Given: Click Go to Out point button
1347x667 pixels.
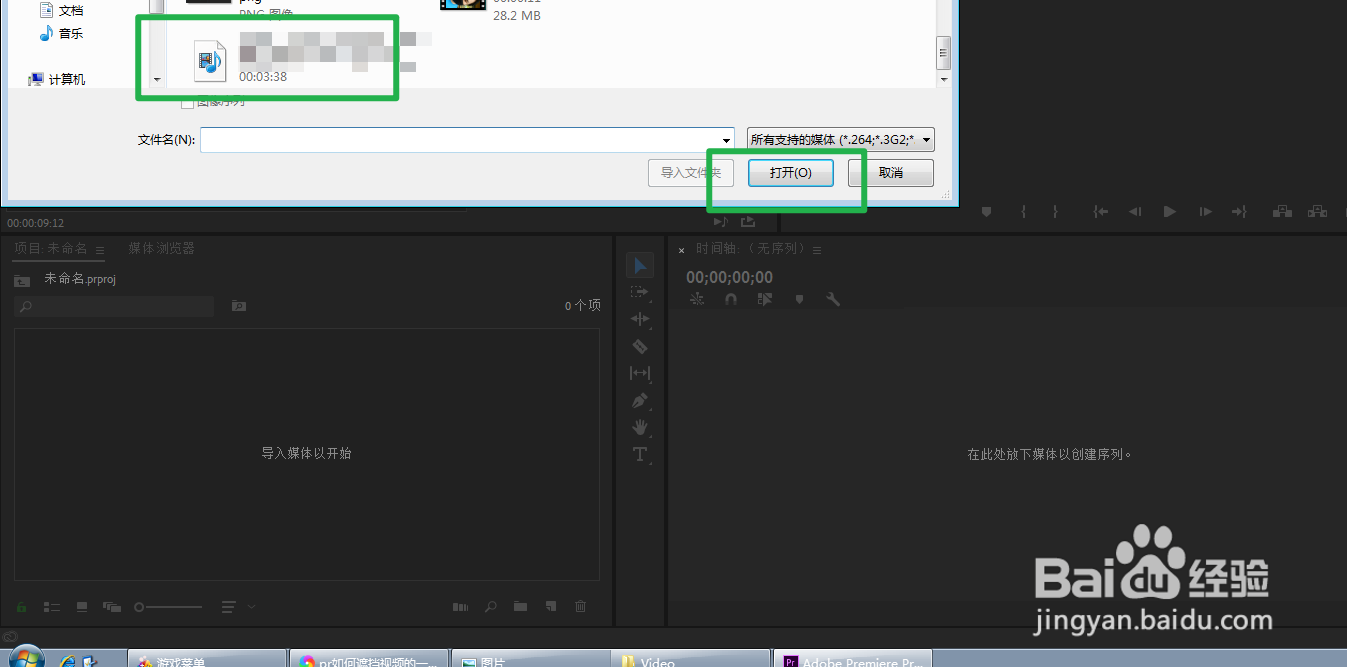Looking at the screenshot, I should [x=1239, y=212].
